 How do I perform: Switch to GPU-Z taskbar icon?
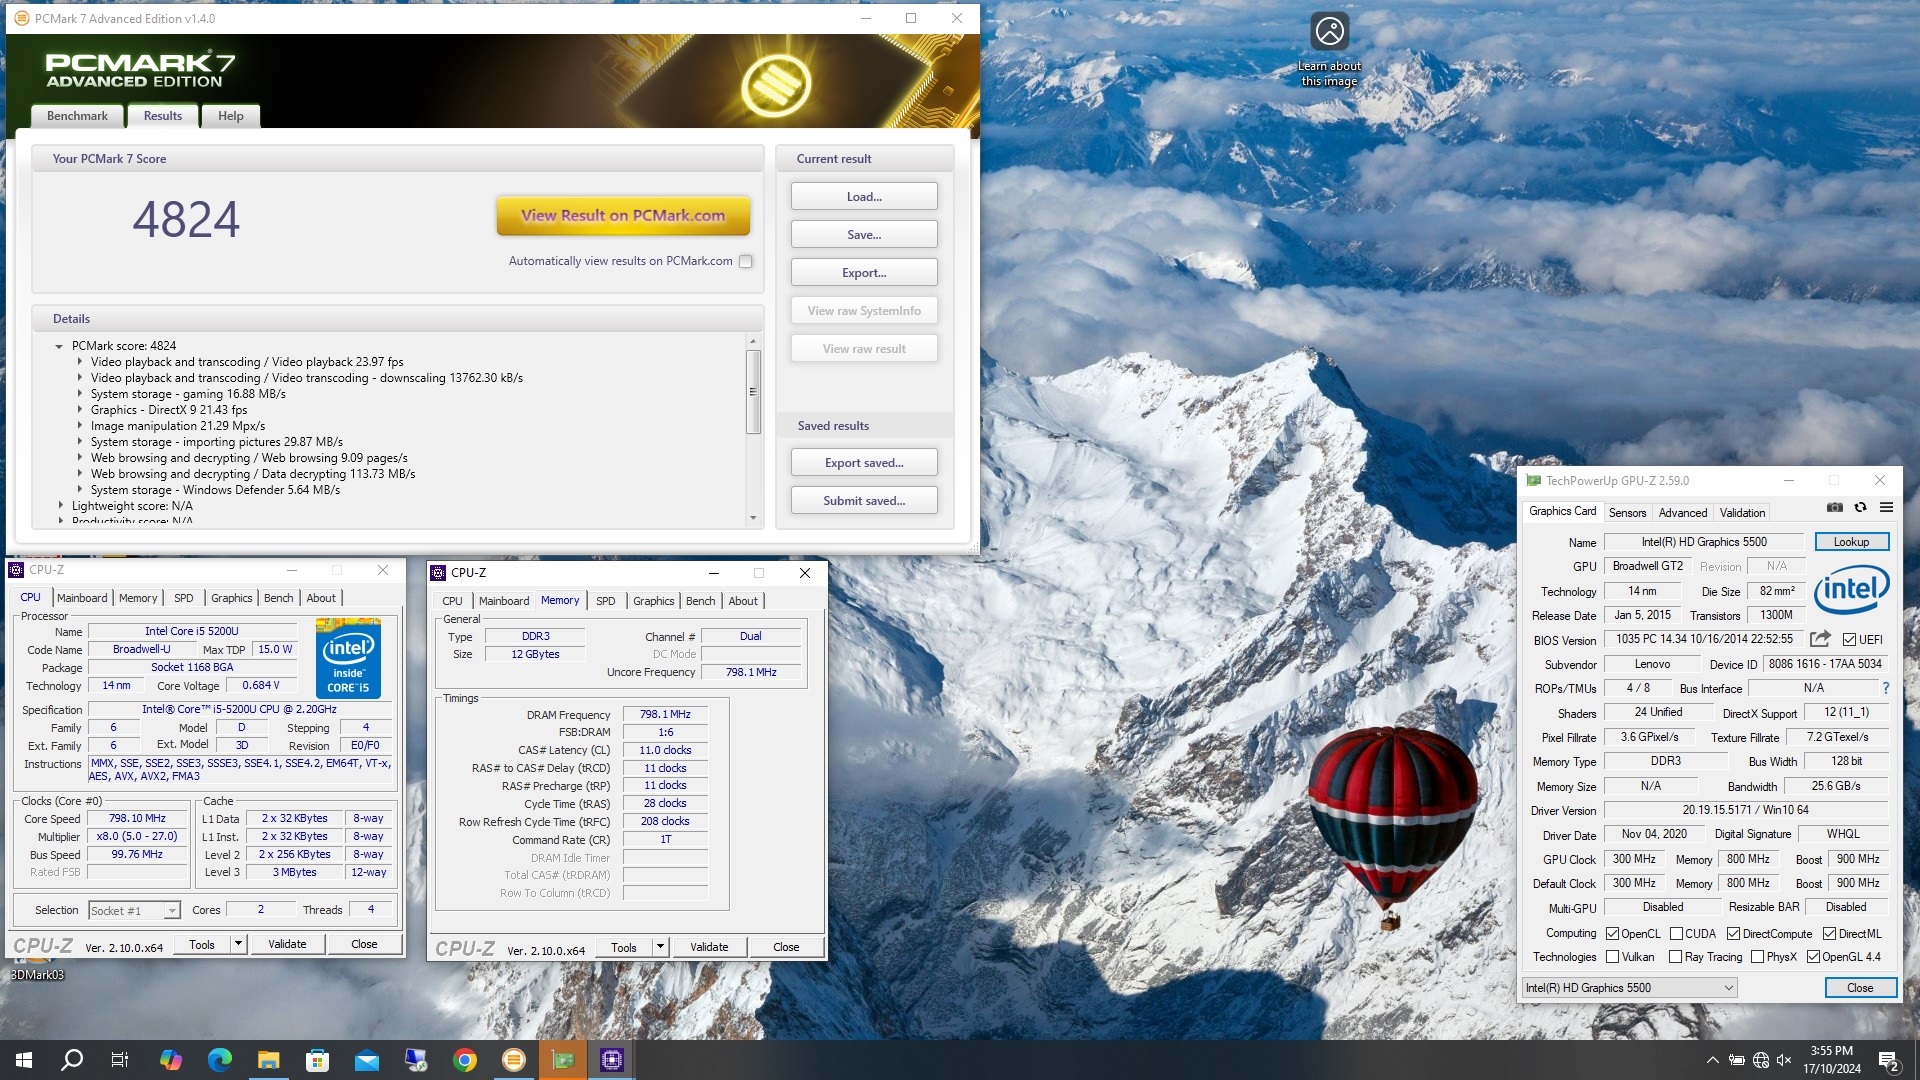point(563,1060)
